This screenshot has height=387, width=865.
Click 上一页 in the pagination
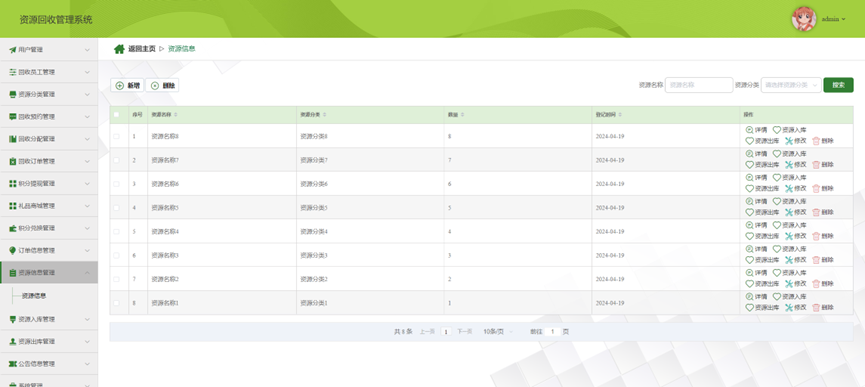(427, 331)
